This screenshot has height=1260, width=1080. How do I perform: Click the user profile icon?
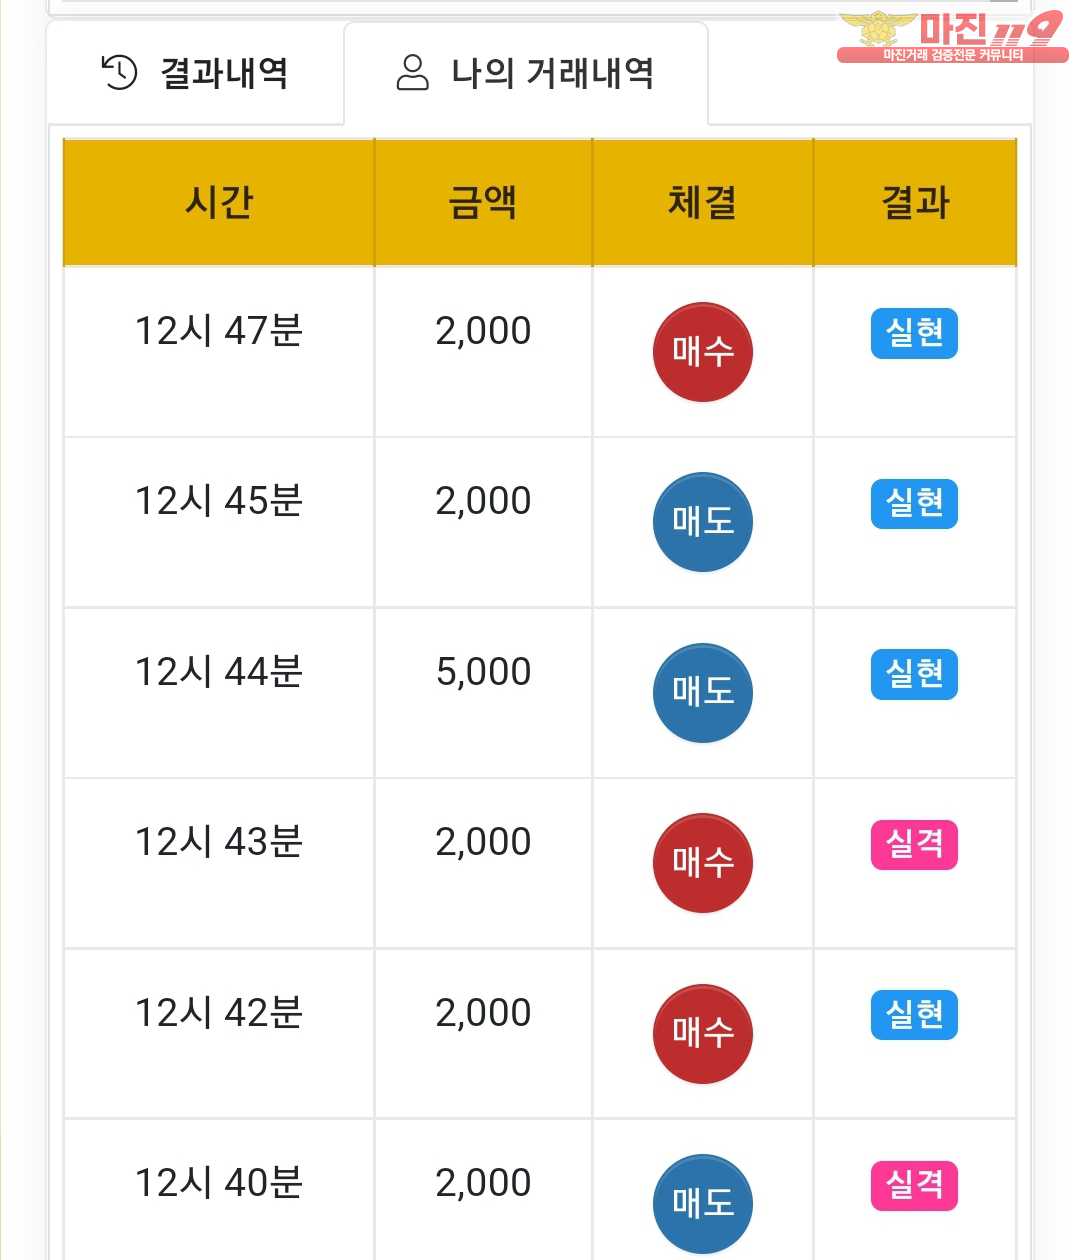coord(412,72)
